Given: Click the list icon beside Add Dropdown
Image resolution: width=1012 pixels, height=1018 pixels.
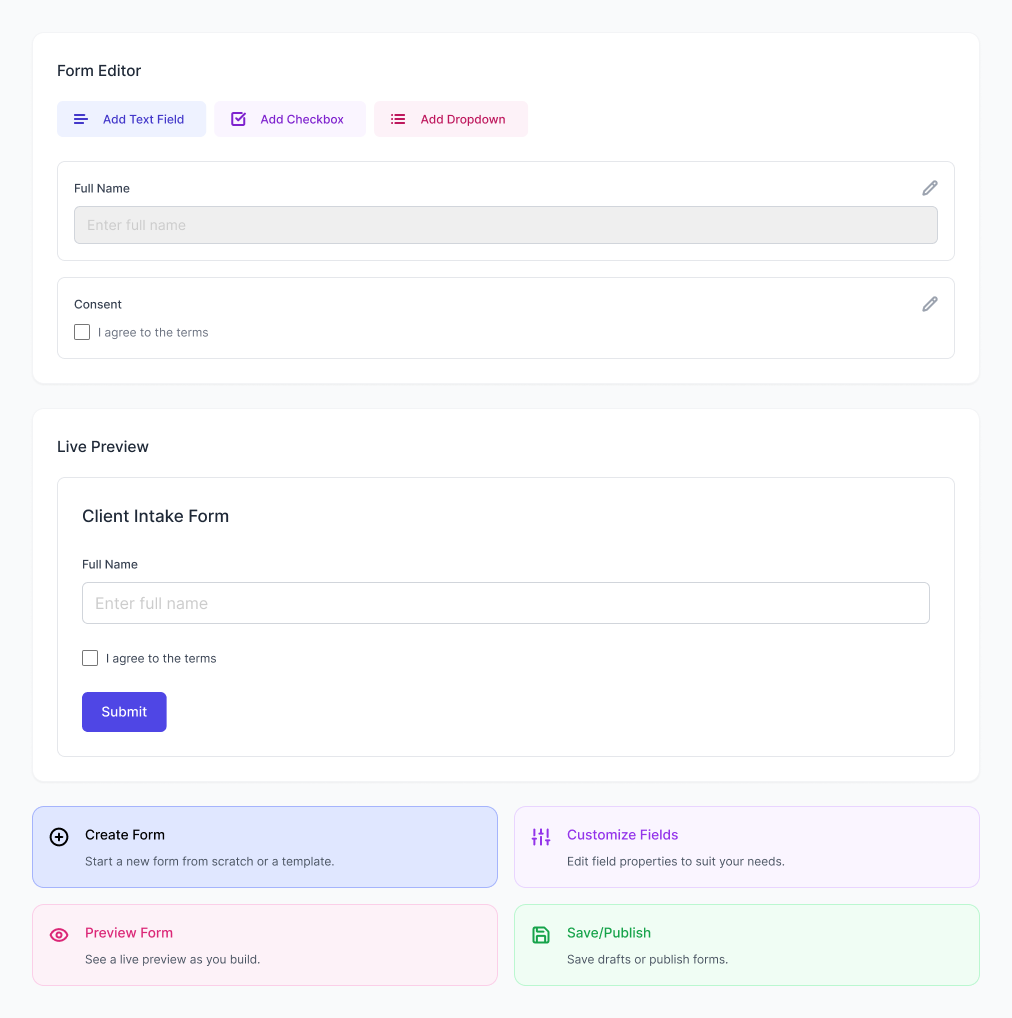Looking at the screenshot, I should pyautogui.click(x=398, y=118).
